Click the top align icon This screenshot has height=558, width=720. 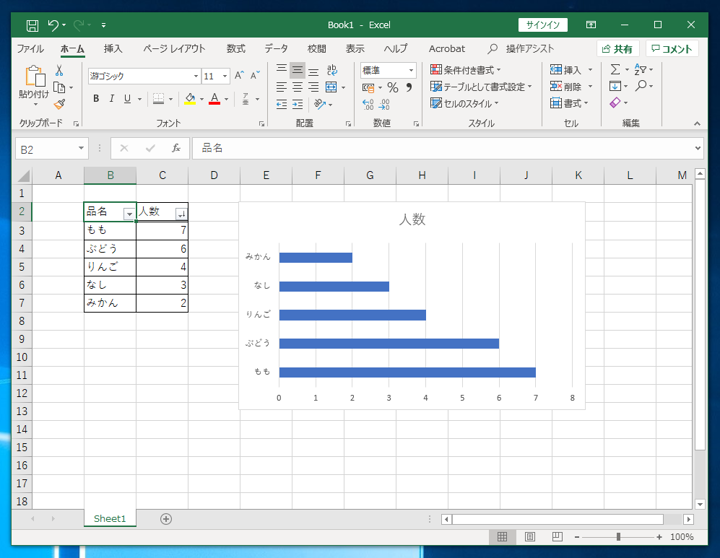point(281,70)
